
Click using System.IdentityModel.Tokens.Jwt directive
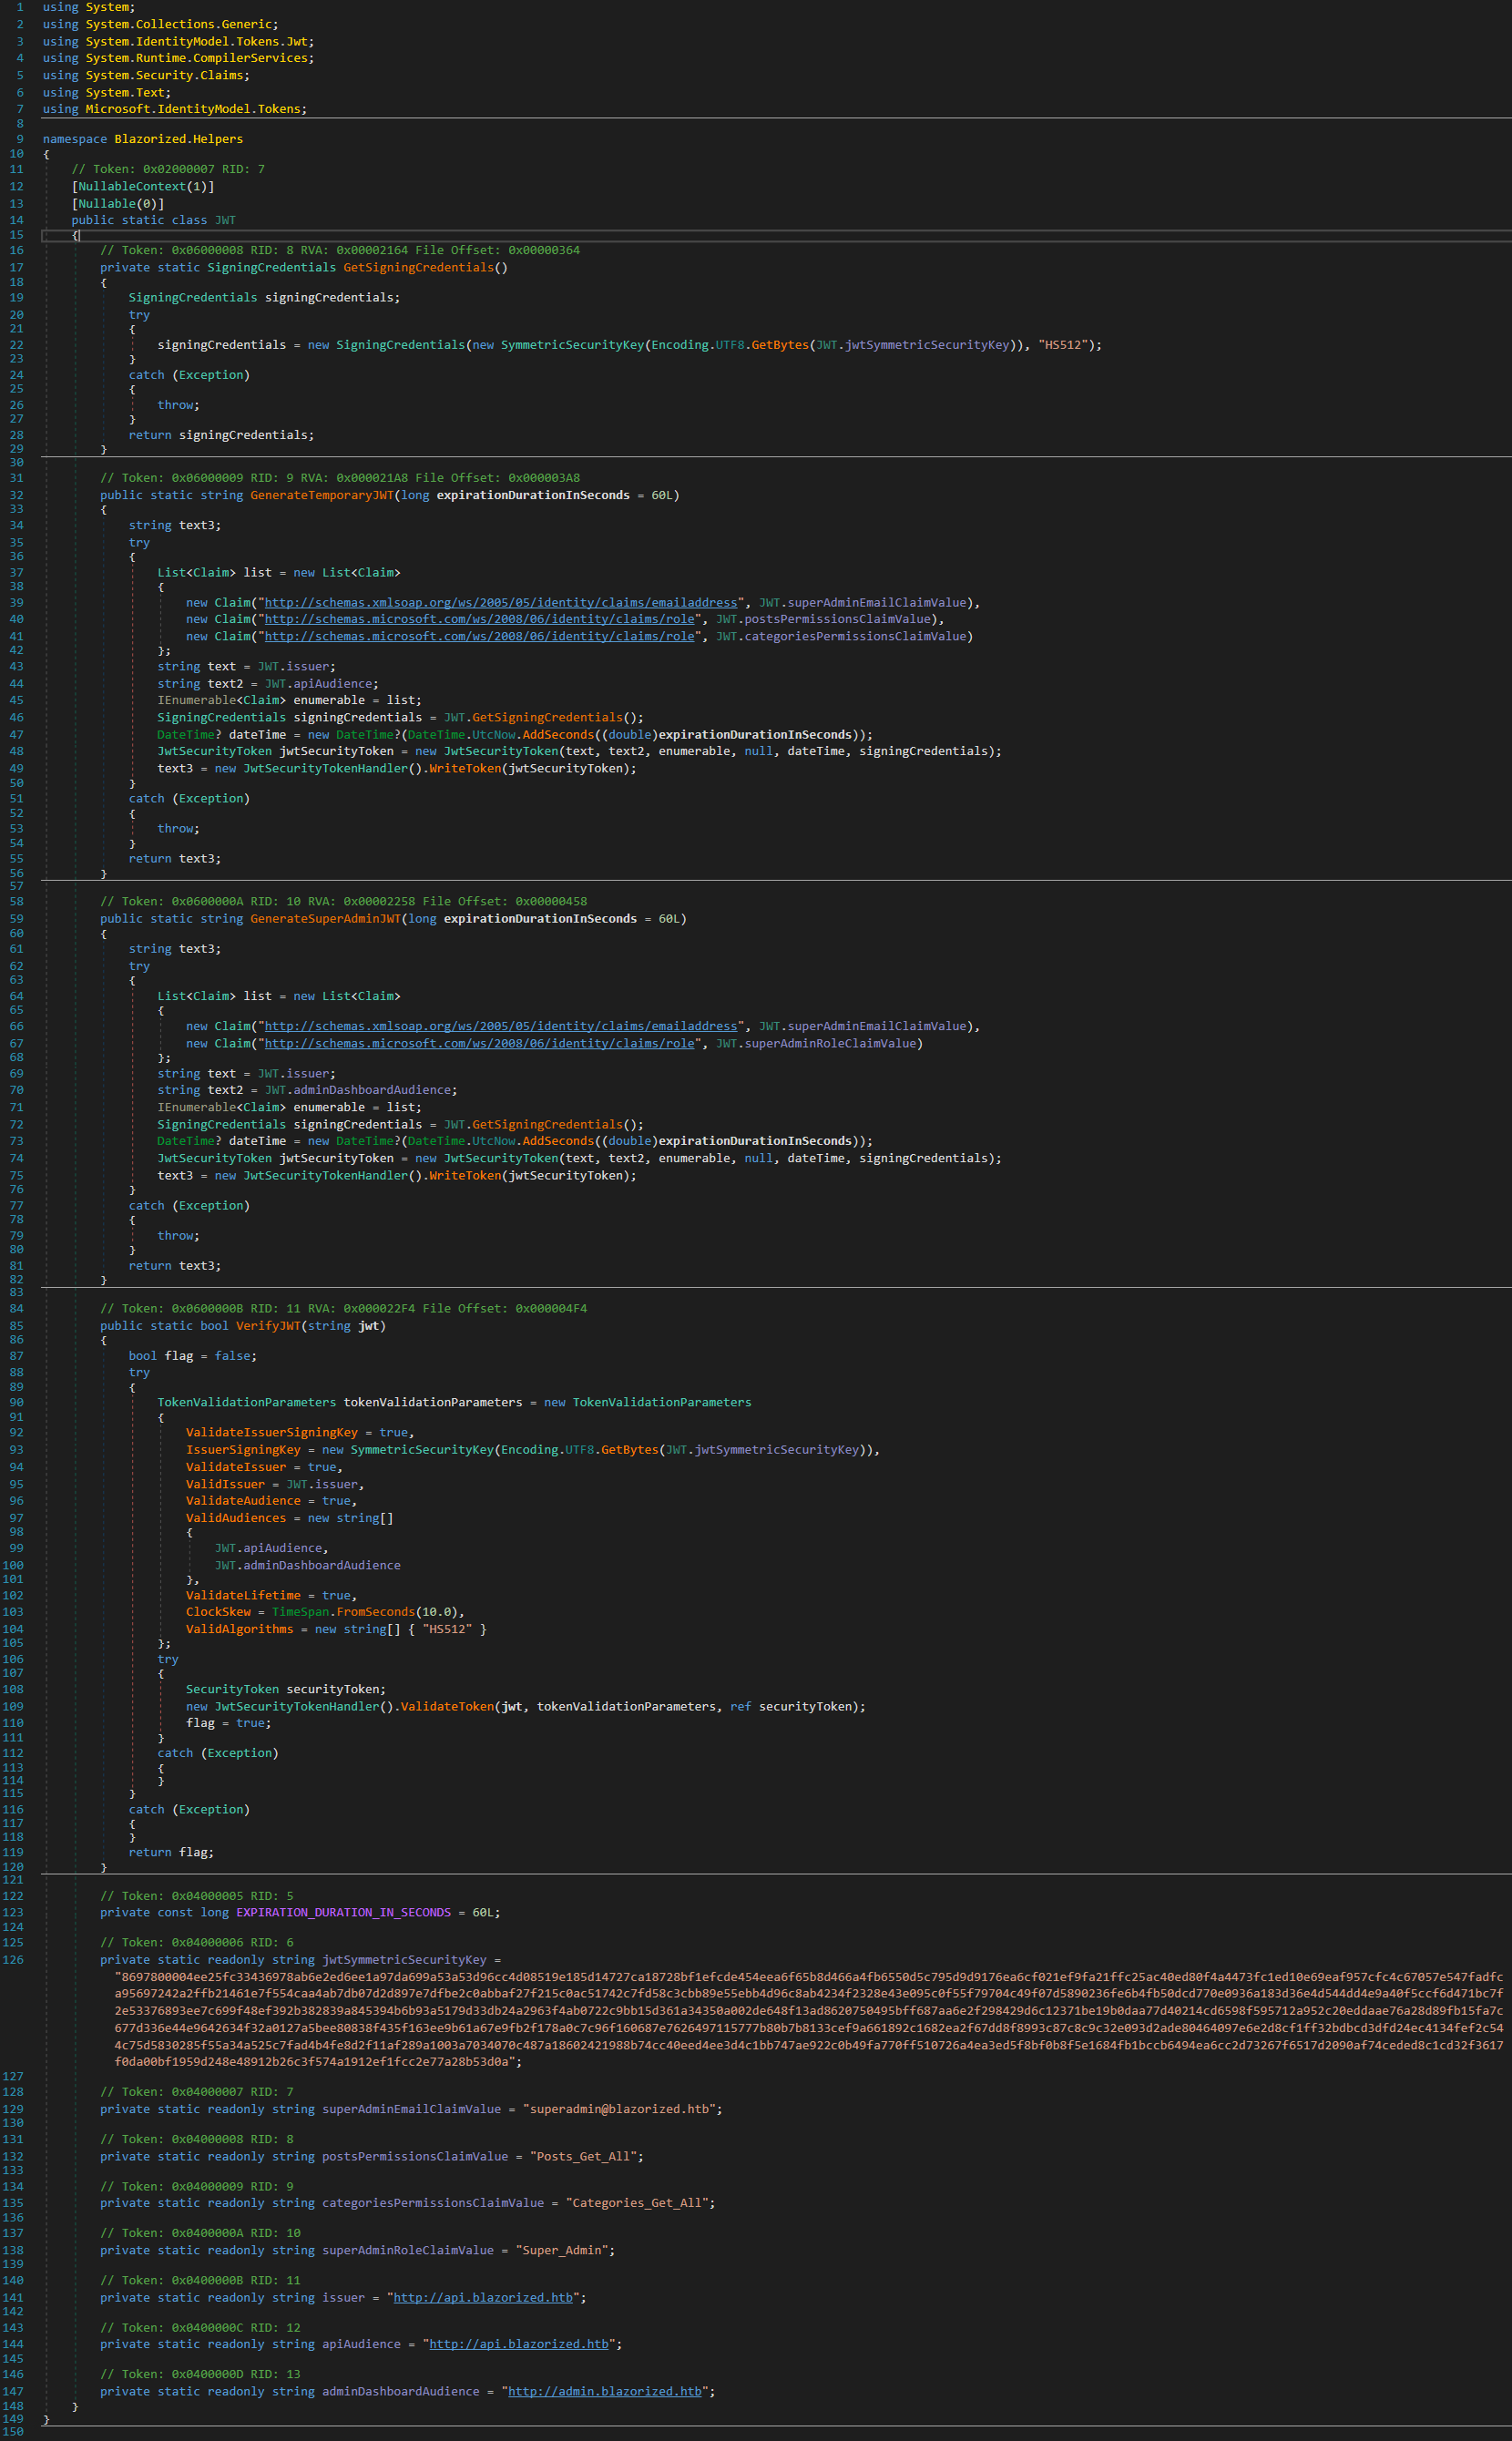(178, 41)
